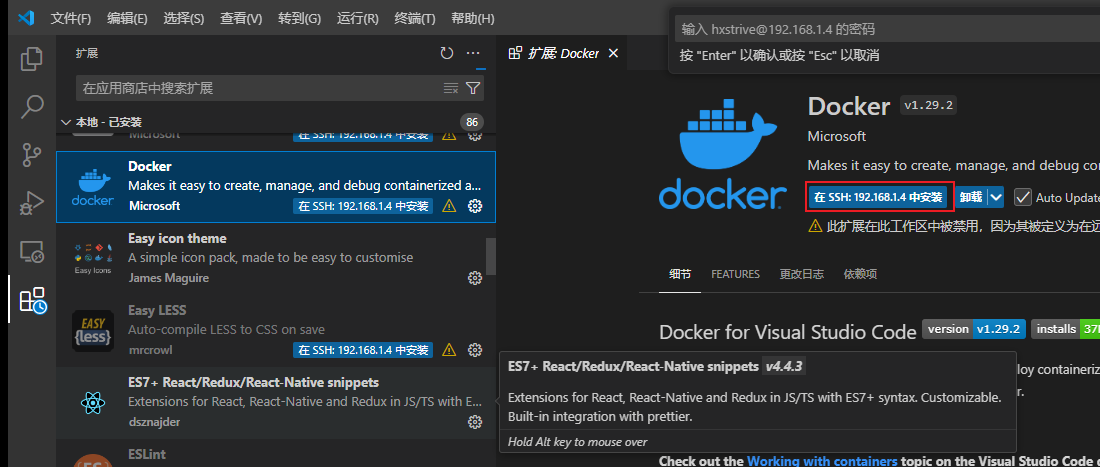Open the Working with containers link

(822, 461)
